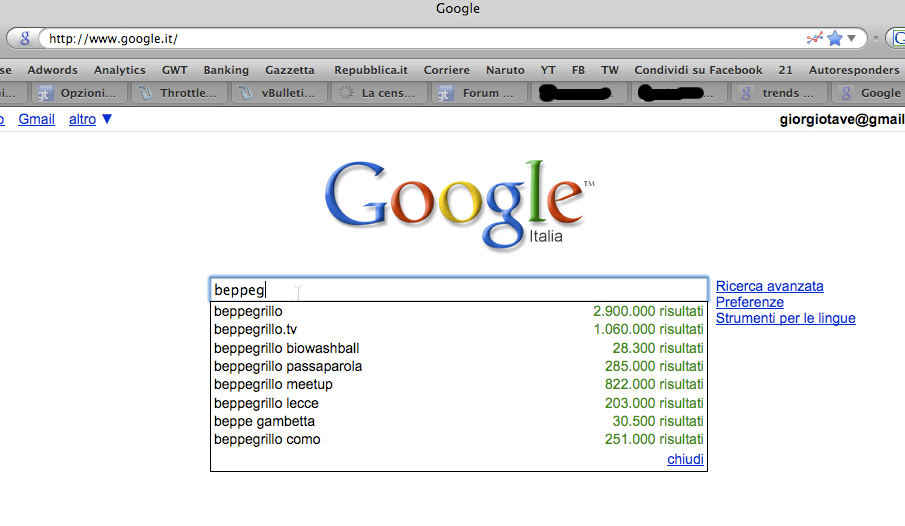Viewport: 905px width, 526px height.
Task: Open the FB bookmark
Action: point(578,70)
